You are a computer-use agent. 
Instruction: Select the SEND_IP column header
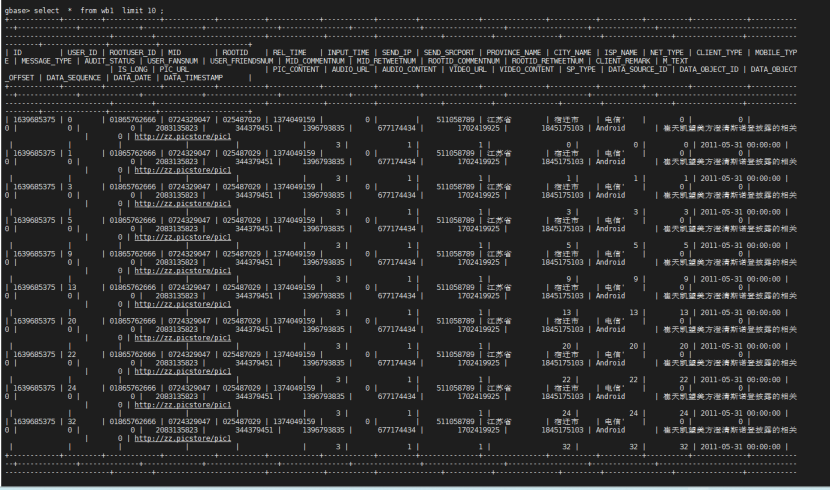coord(396,52)
